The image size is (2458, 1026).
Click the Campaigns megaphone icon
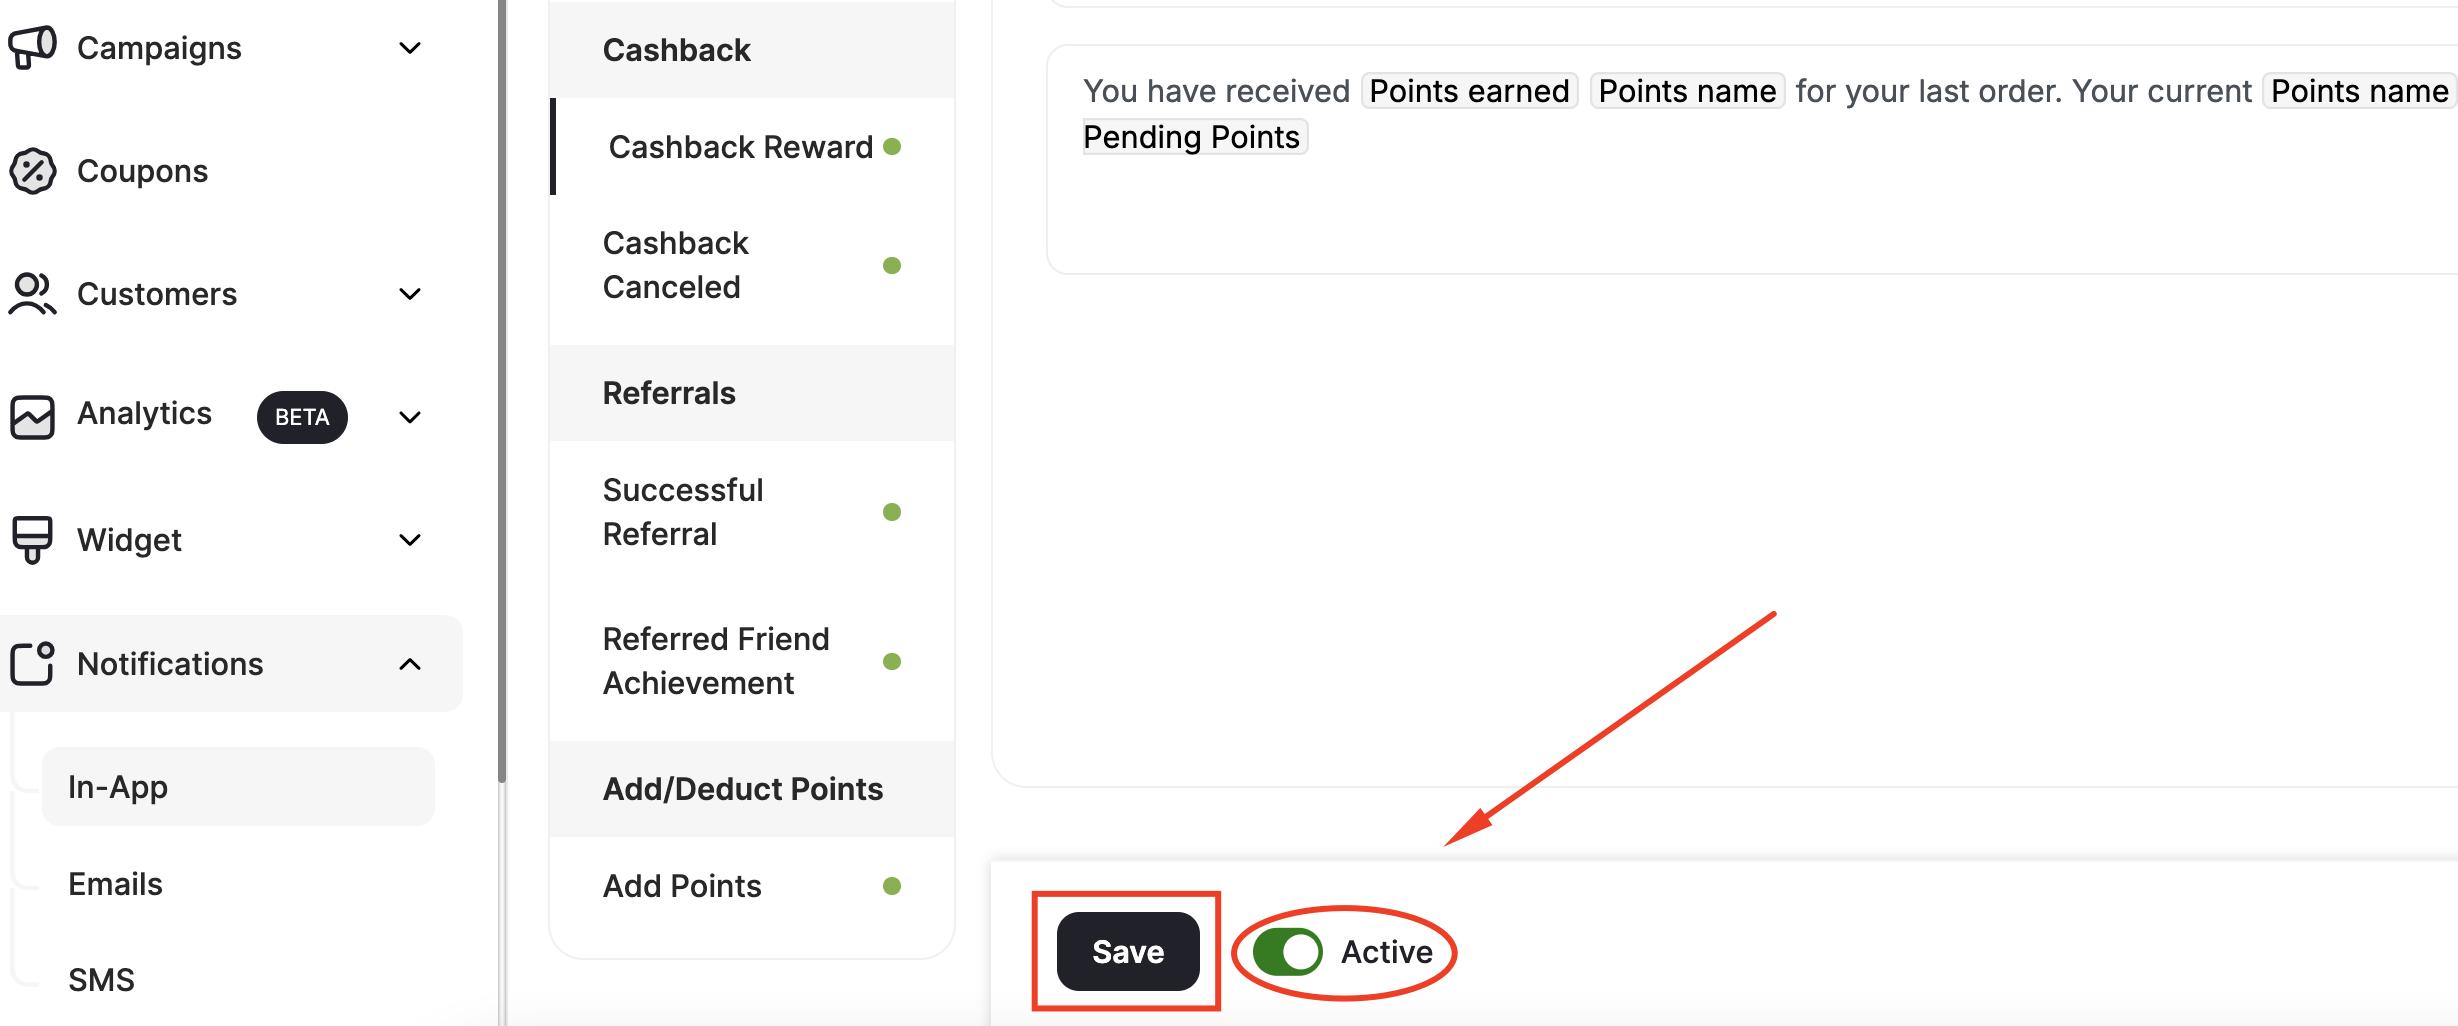32,47
